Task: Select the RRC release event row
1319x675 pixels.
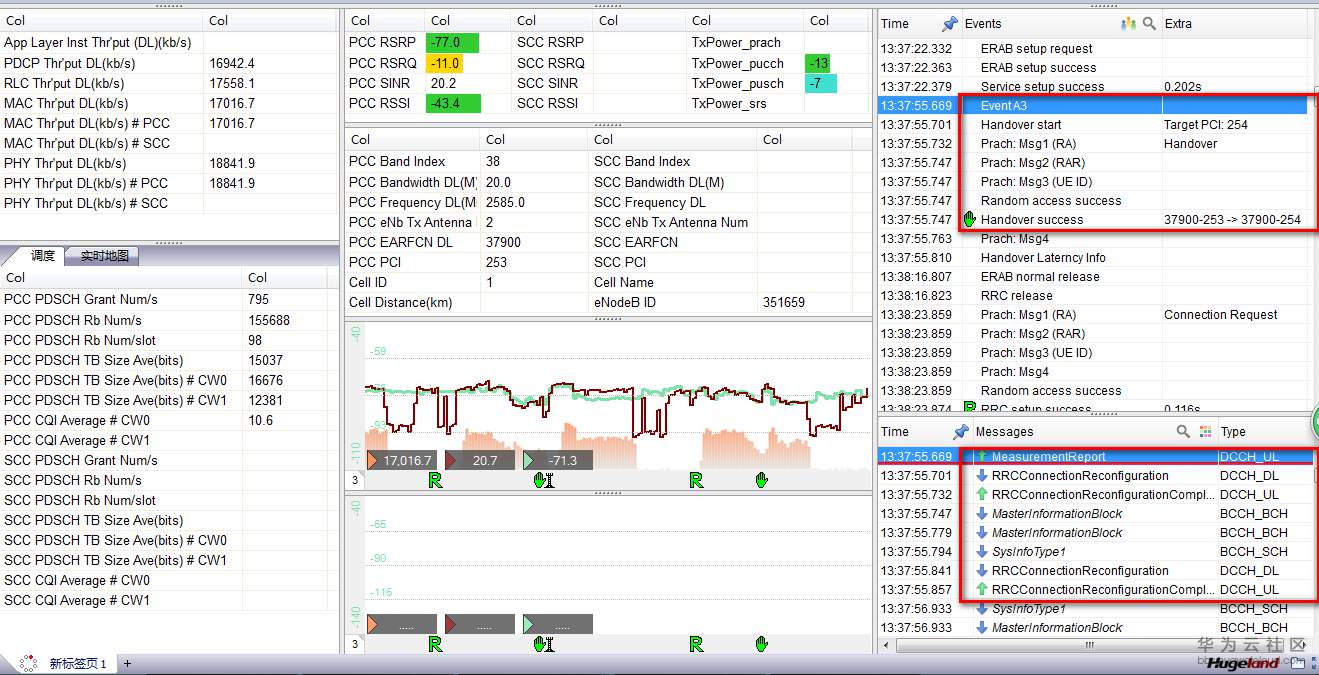Action: pos(1095,296)
